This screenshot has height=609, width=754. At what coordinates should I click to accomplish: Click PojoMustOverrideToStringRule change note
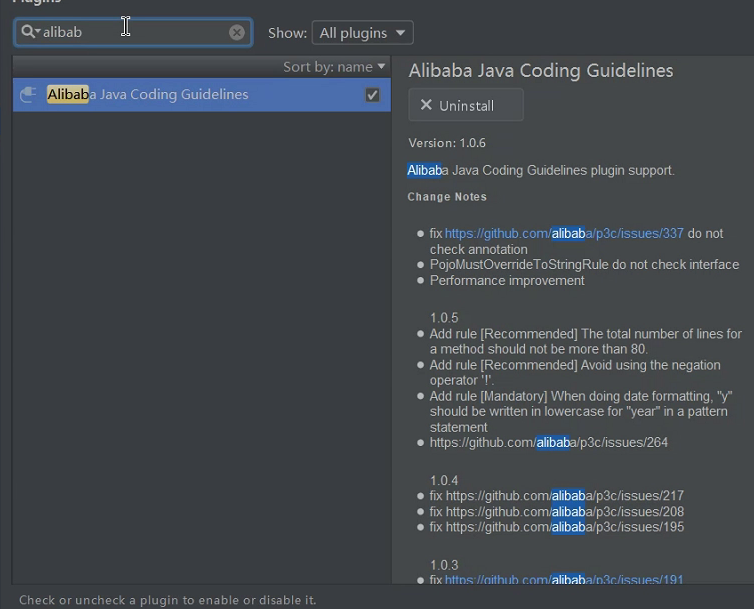[584, 265]
